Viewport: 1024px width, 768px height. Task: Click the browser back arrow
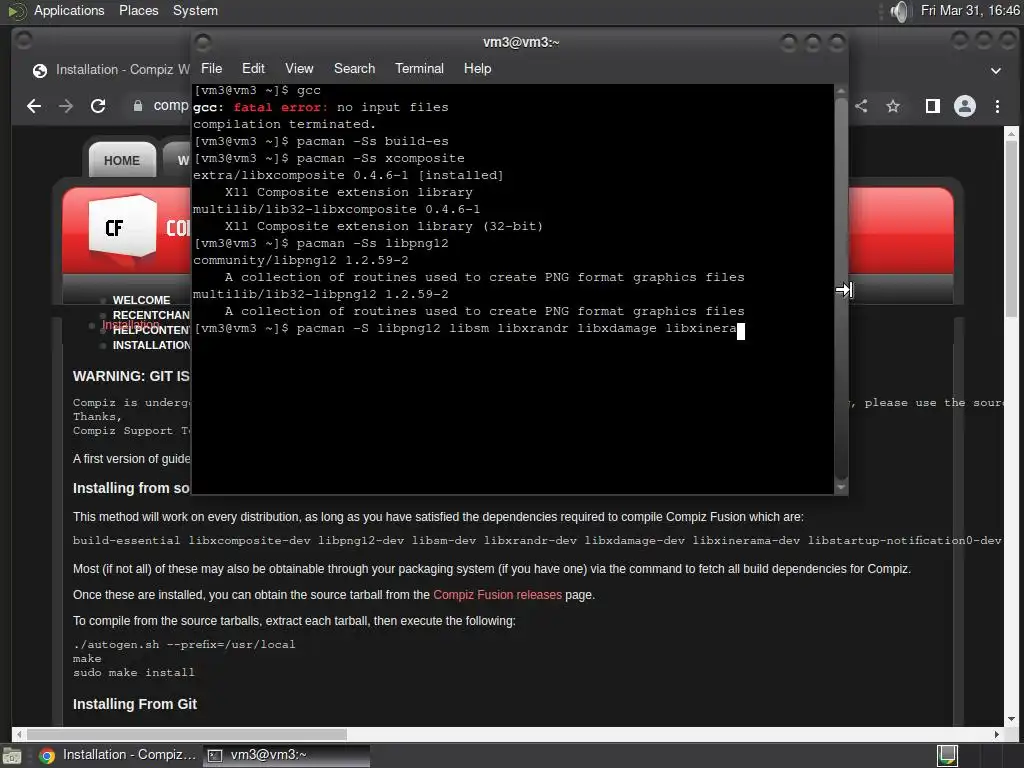click(x=34, y=106)
